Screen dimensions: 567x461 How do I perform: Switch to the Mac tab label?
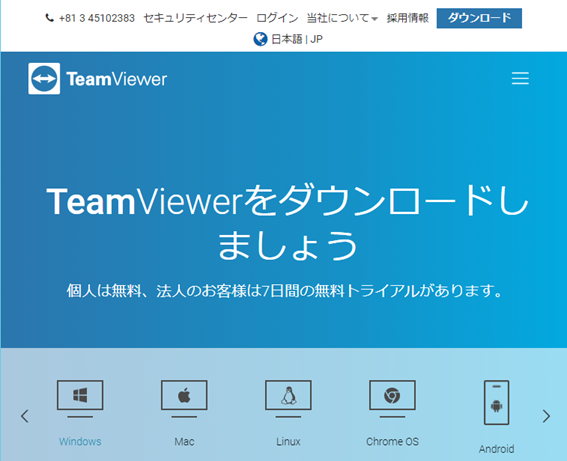[184, 441]
